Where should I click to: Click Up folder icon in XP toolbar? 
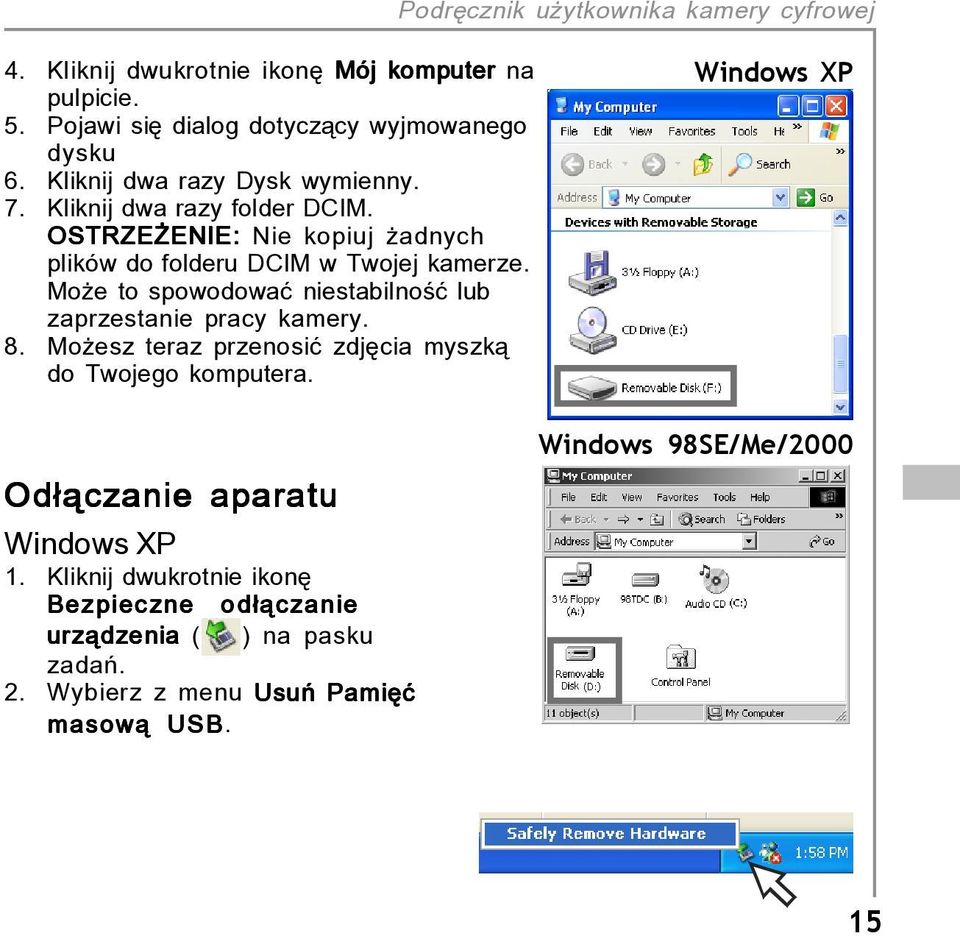click(x=703, y=164)
